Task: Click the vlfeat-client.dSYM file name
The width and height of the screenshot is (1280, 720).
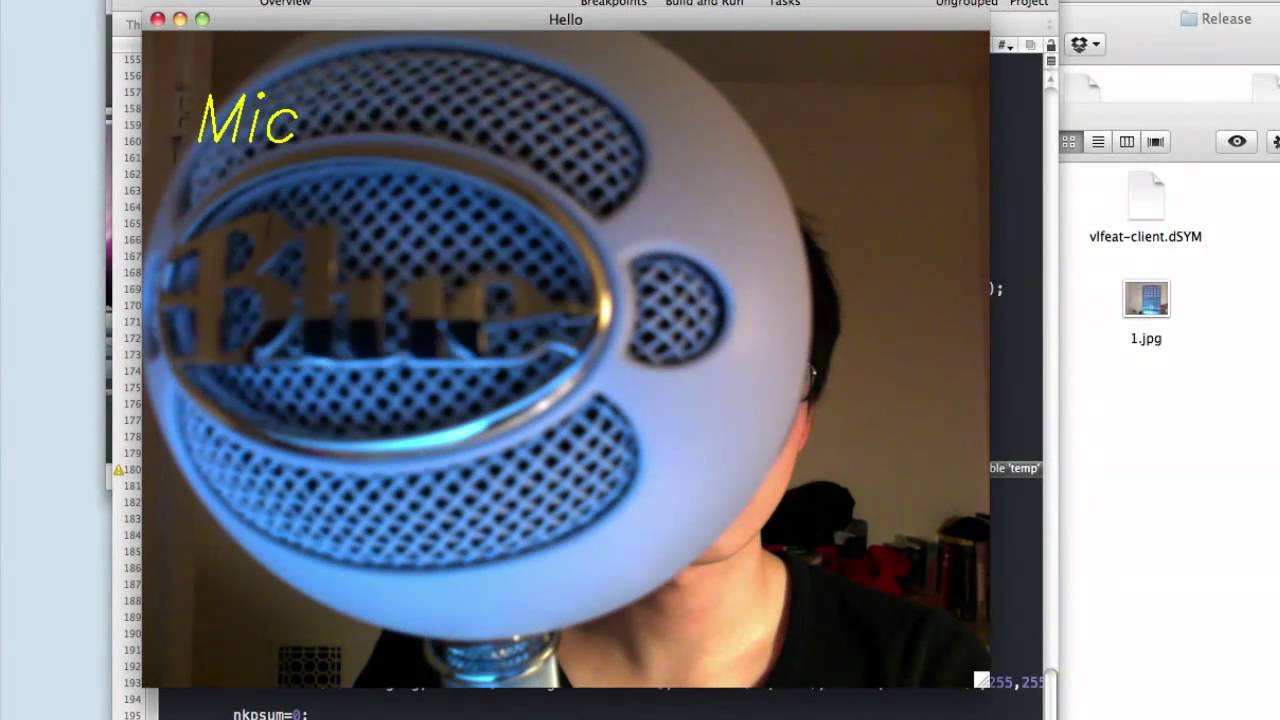Action: tap(1146, 237)
